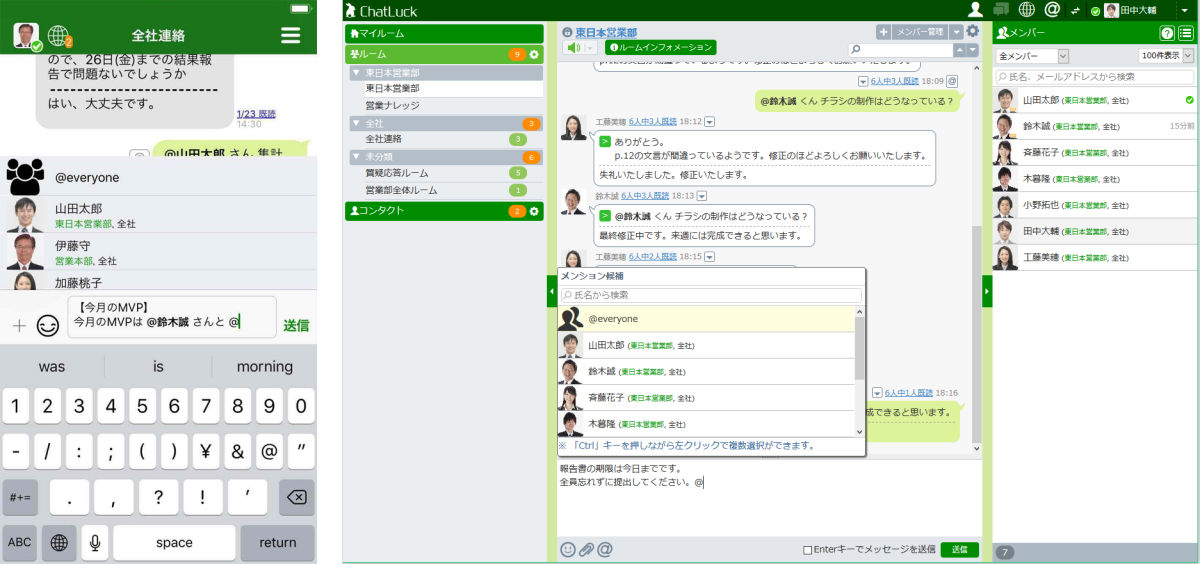Tap the globe icon in mobile header

point(60,37)
